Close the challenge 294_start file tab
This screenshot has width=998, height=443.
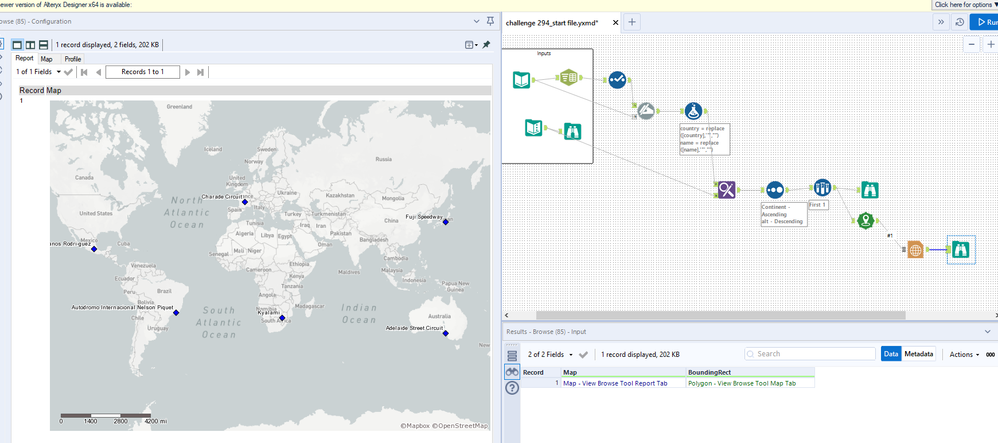(615, 22)
